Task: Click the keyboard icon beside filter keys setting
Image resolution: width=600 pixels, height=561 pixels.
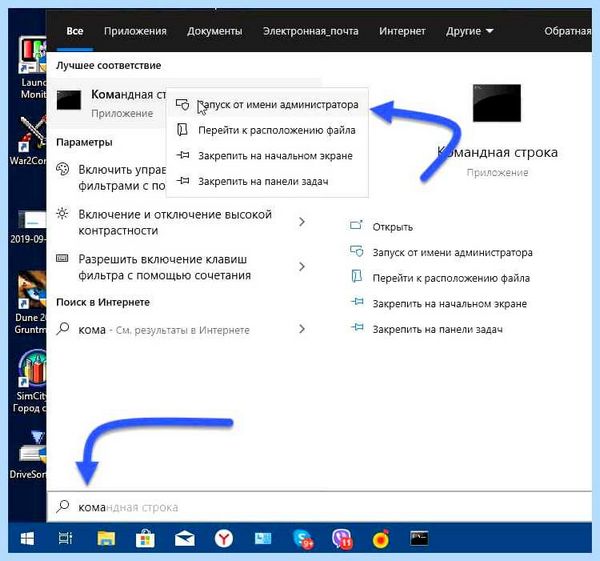Action: 62,258
